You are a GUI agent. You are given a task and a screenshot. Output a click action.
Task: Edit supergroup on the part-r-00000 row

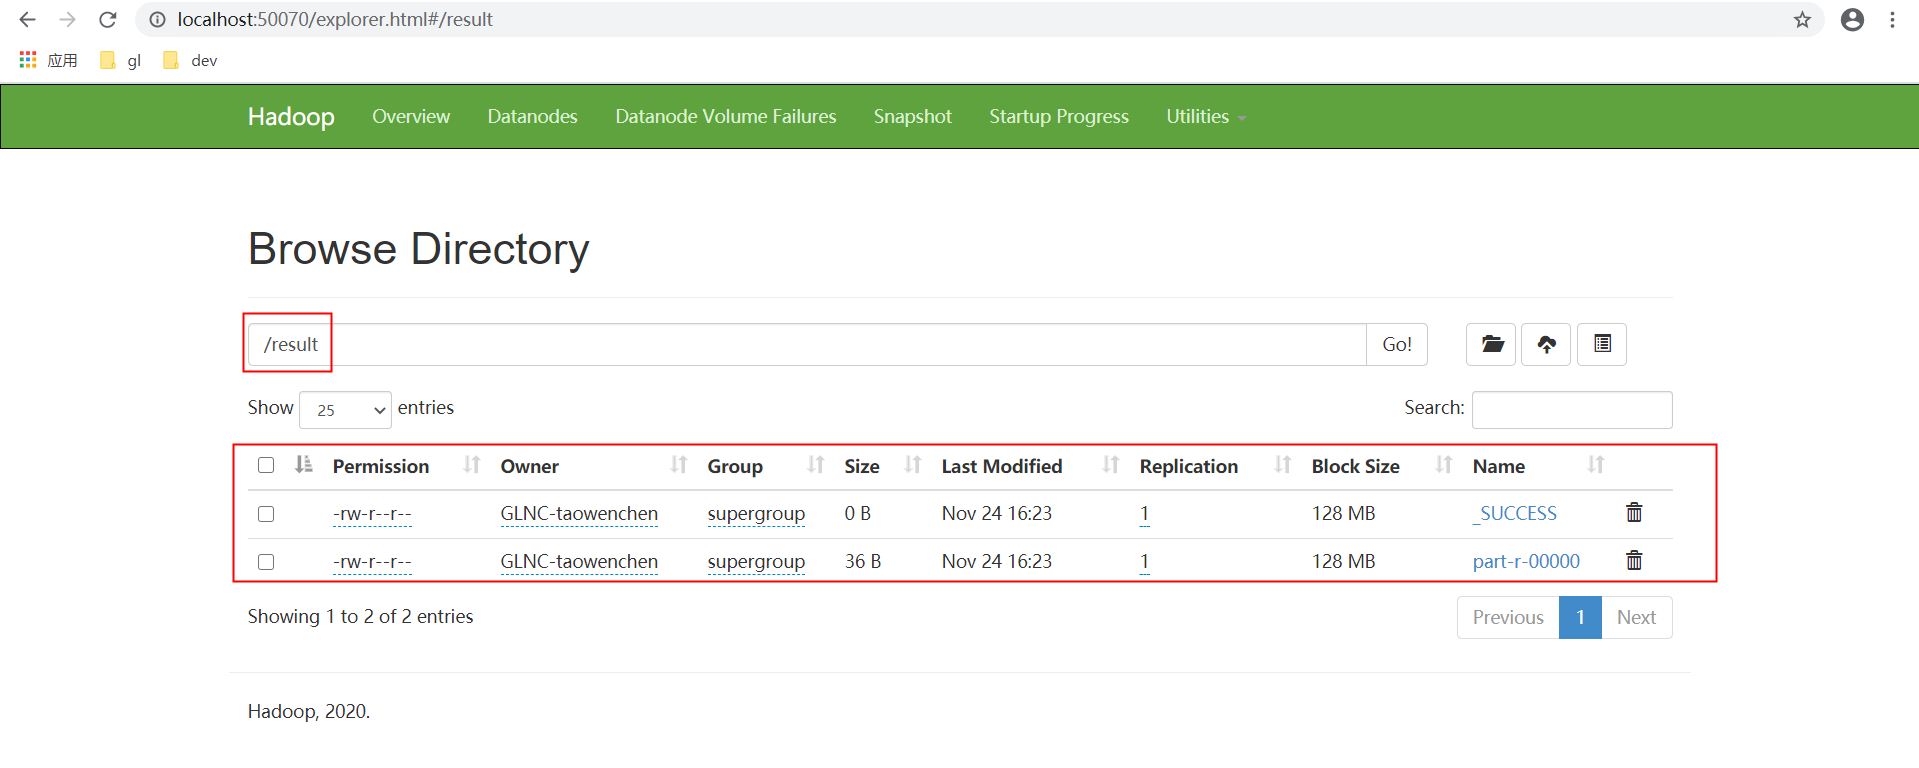coord(756,561)
